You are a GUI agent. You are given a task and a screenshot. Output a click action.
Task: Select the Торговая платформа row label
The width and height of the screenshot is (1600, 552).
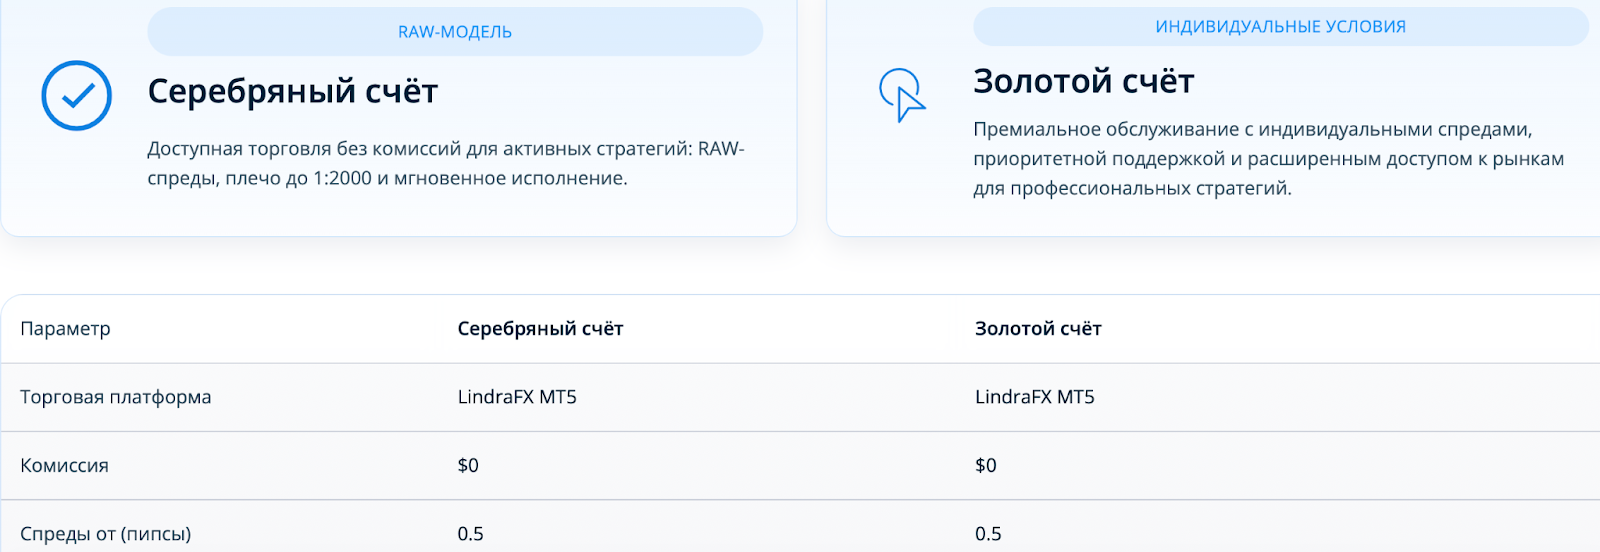(x=116, y=397)
